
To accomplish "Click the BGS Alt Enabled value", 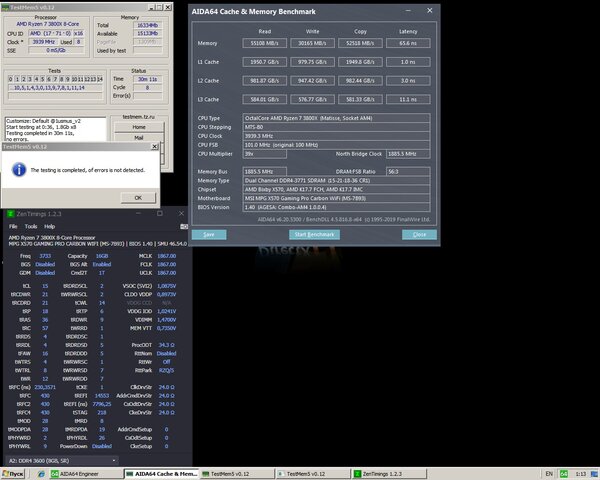I will [x=102, y=264].
